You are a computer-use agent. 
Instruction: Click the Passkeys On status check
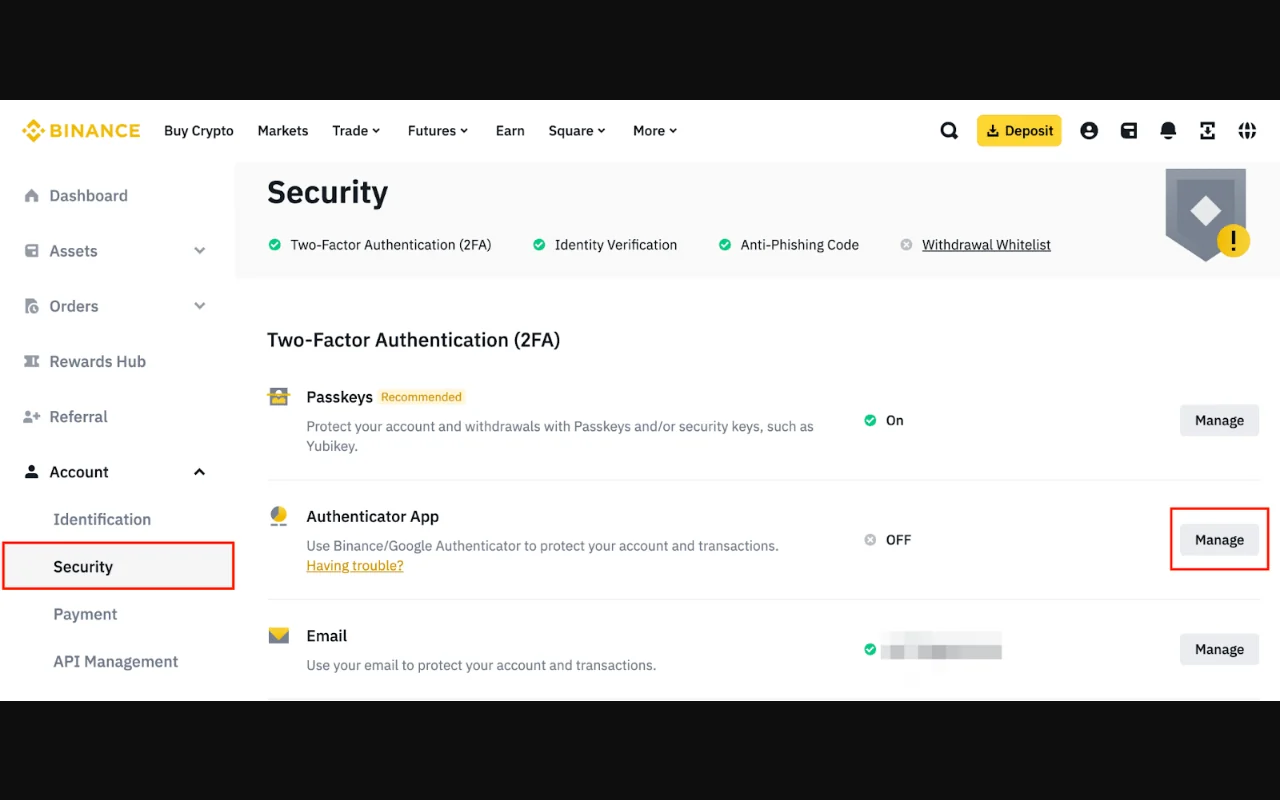coord(870,421)
